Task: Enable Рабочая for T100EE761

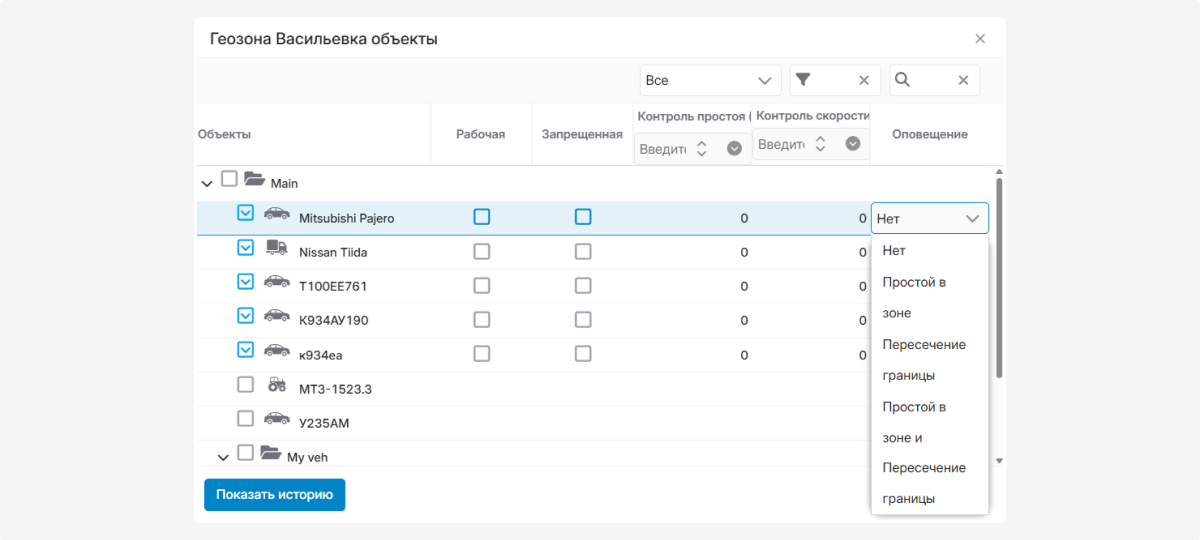Action: [482, 285]
